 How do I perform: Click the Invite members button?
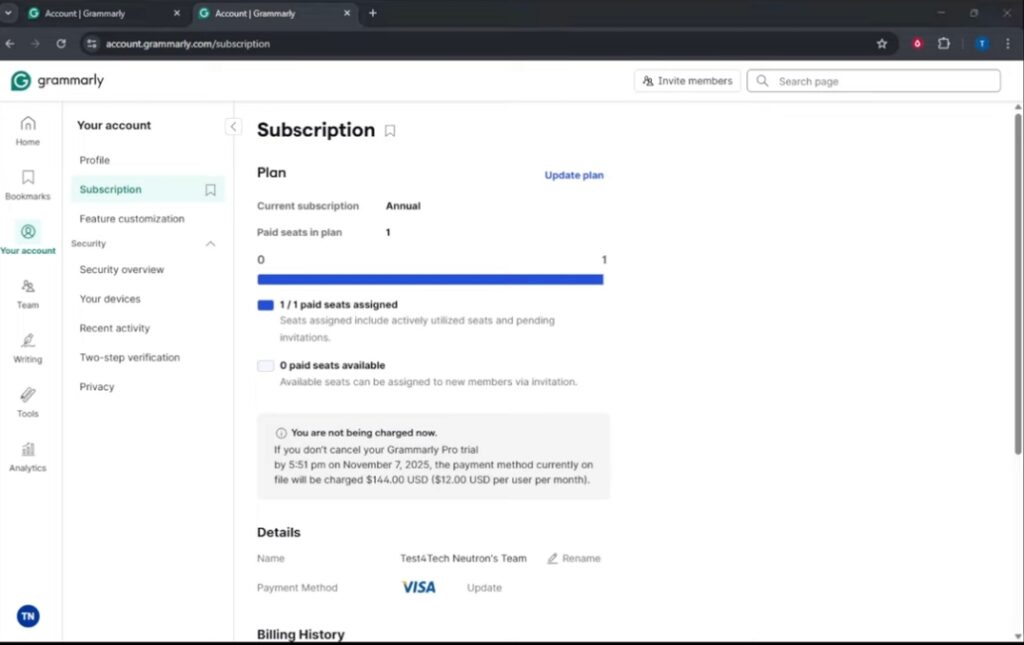point(687,81)
